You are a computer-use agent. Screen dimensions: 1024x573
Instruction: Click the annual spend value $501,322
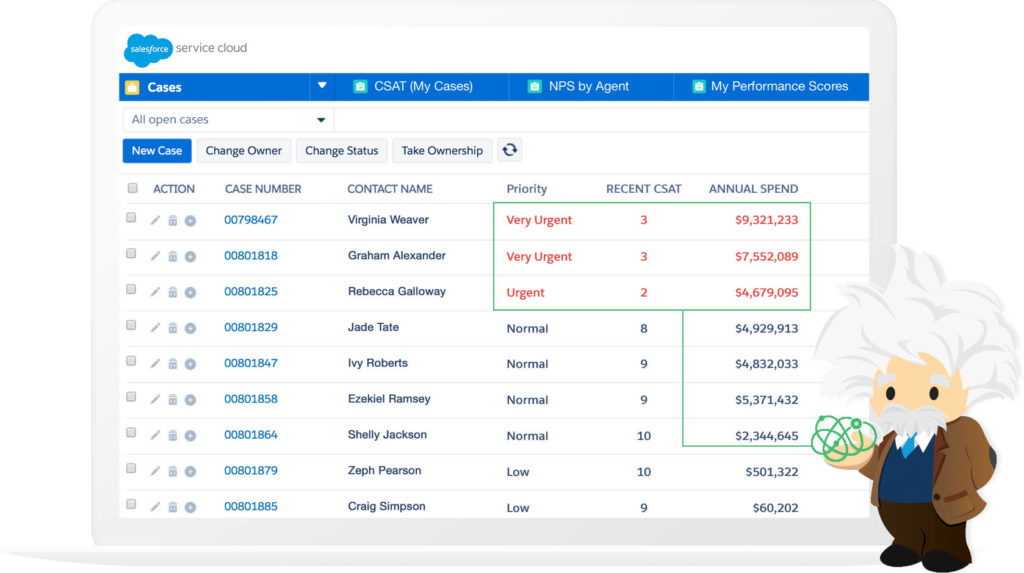coord(771,472)
